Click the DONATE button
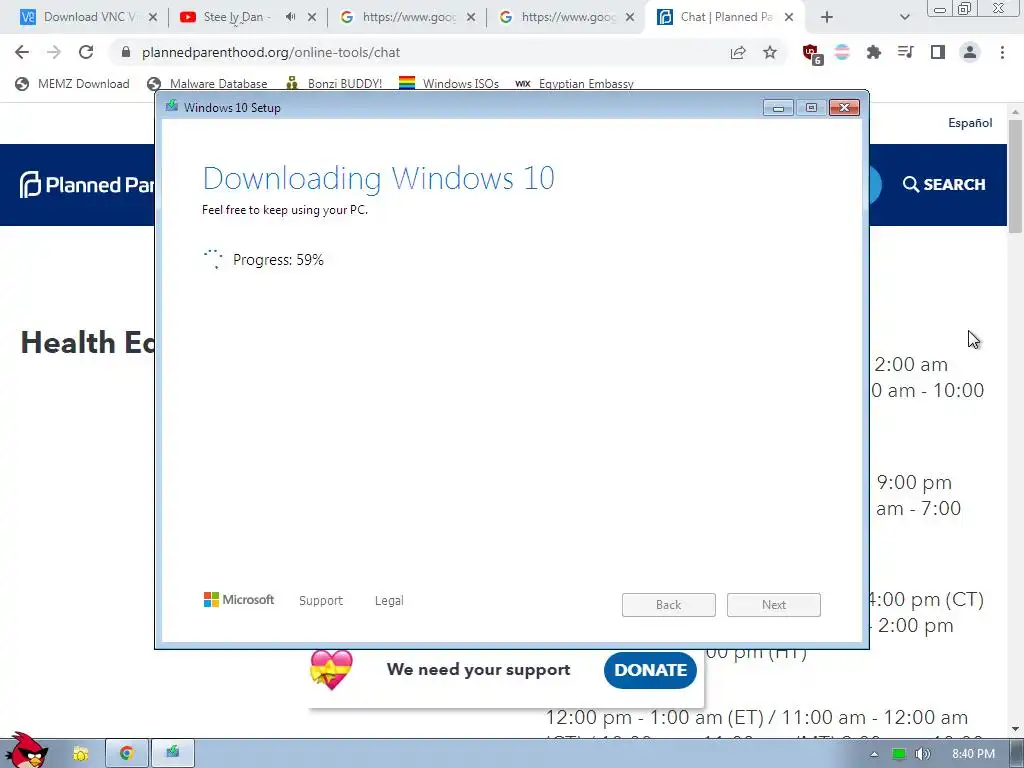Screen dimensions: 1024x768 click(650, 670)
